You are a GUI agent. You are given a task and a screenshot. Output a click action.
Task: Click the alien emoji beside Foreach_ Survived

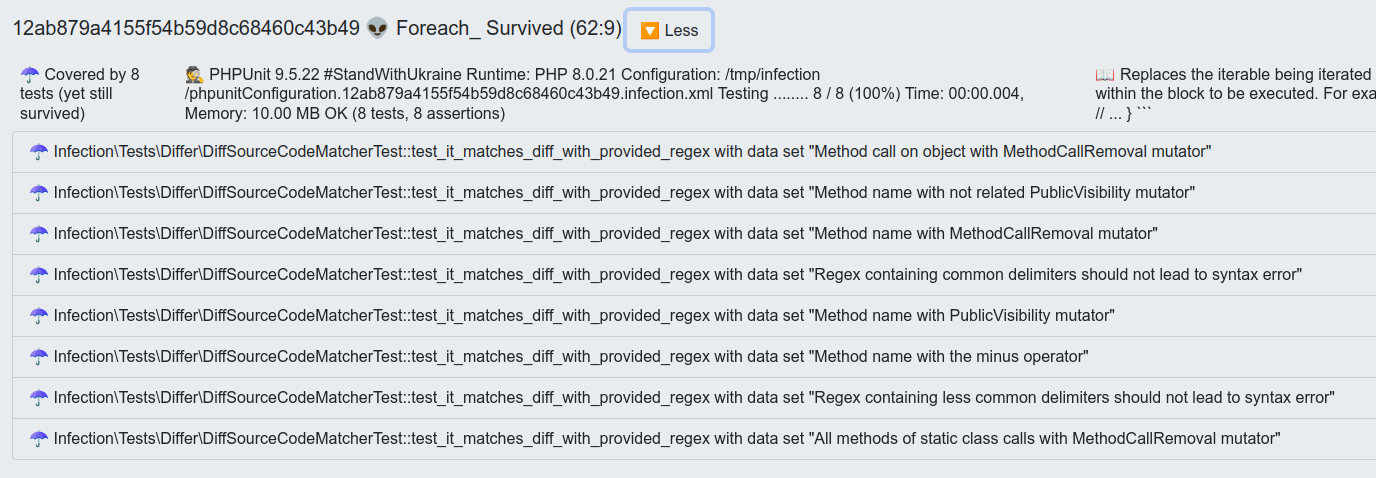[x=377, y=28]
